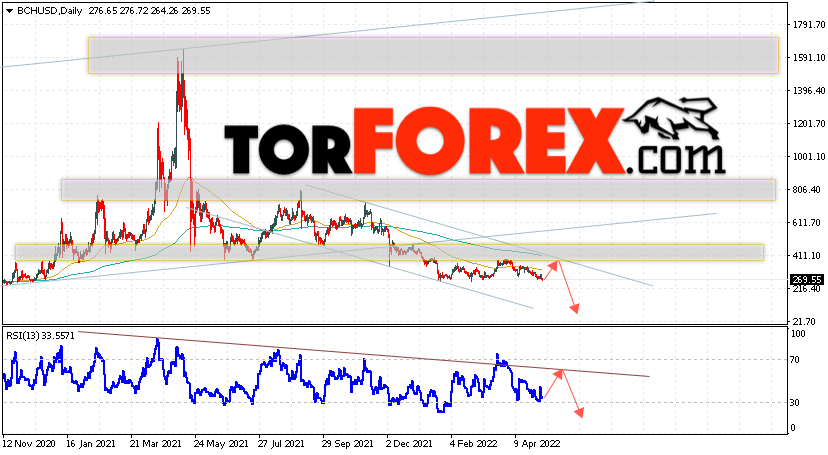
Task: Click the 1396.40 price axis label
Action: coord(808,91)
